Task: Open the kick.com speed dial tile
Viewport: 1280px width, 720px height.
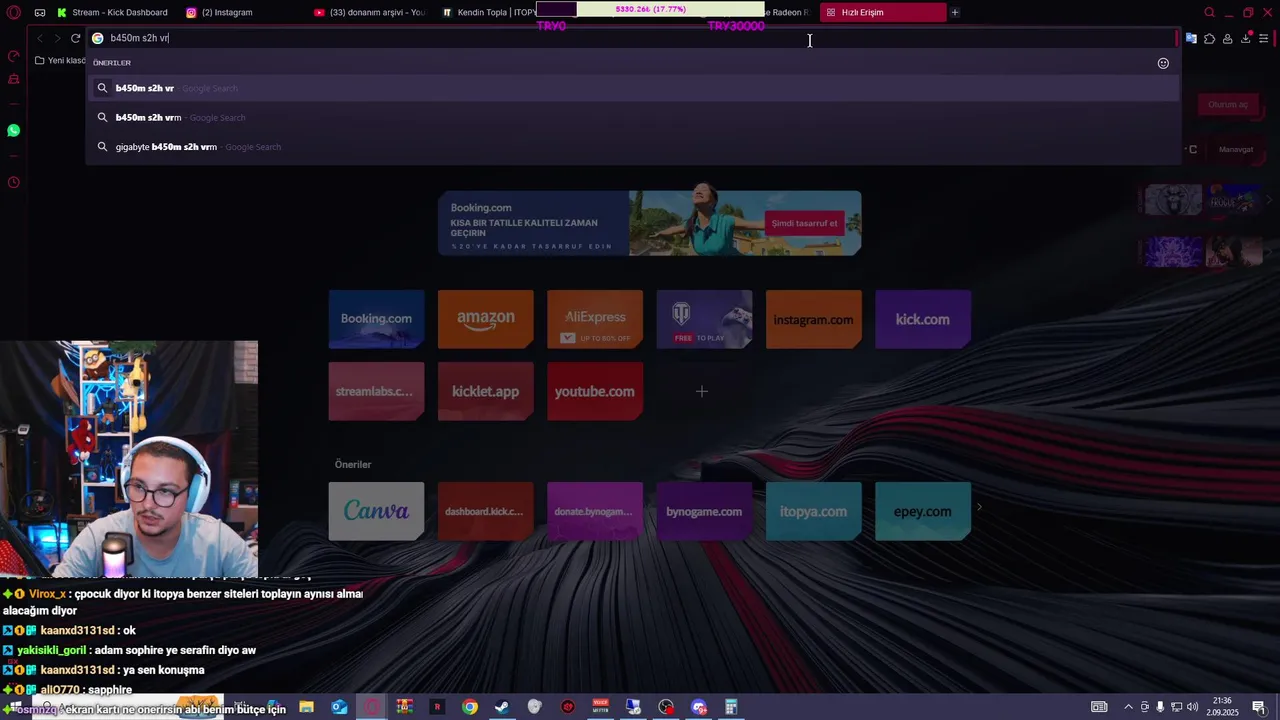Action: 923,319
